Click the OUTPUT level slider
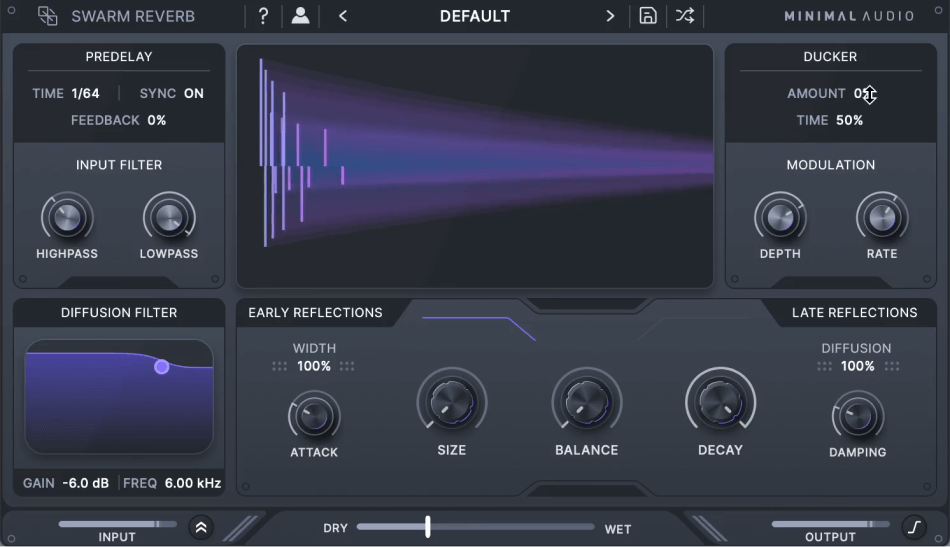Image resolution: width=950 pixels, height=547 pixels. click(x=831, y=524)
